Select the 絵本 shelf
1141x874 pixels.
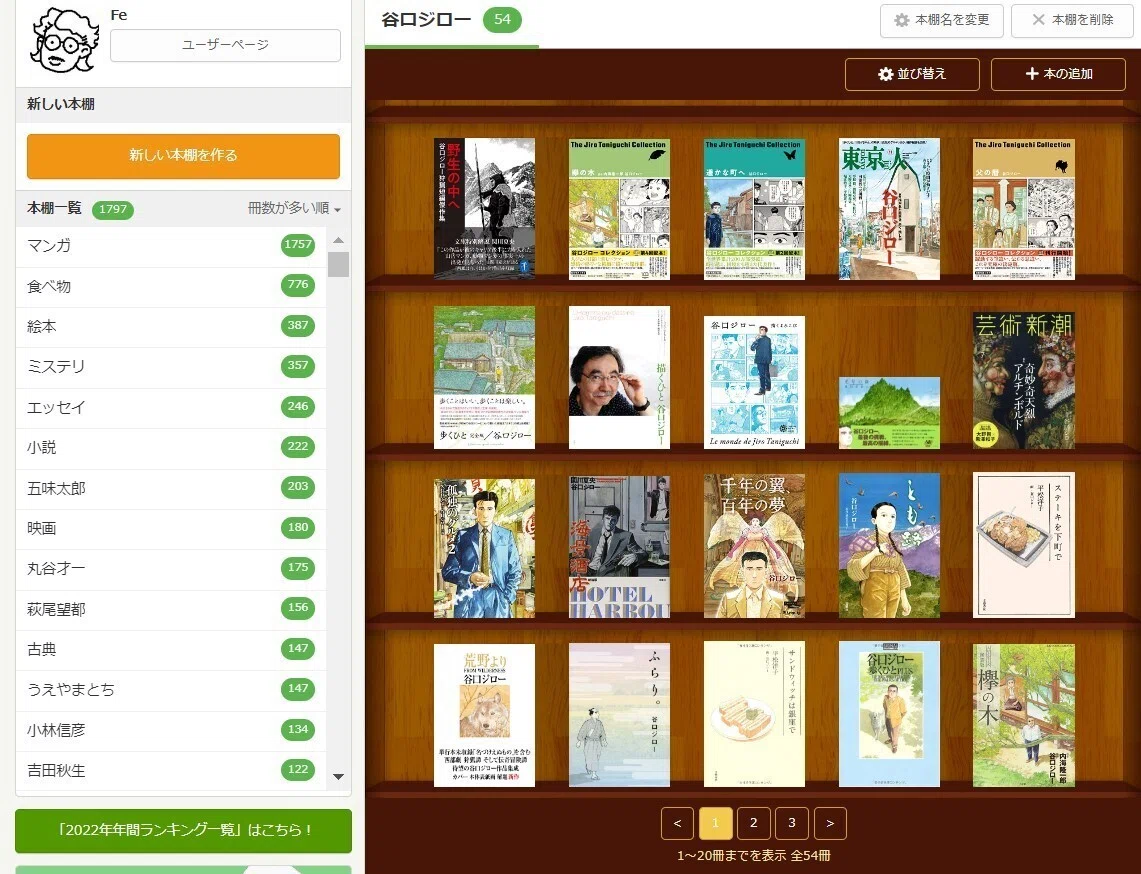click(x=171, y=327)
